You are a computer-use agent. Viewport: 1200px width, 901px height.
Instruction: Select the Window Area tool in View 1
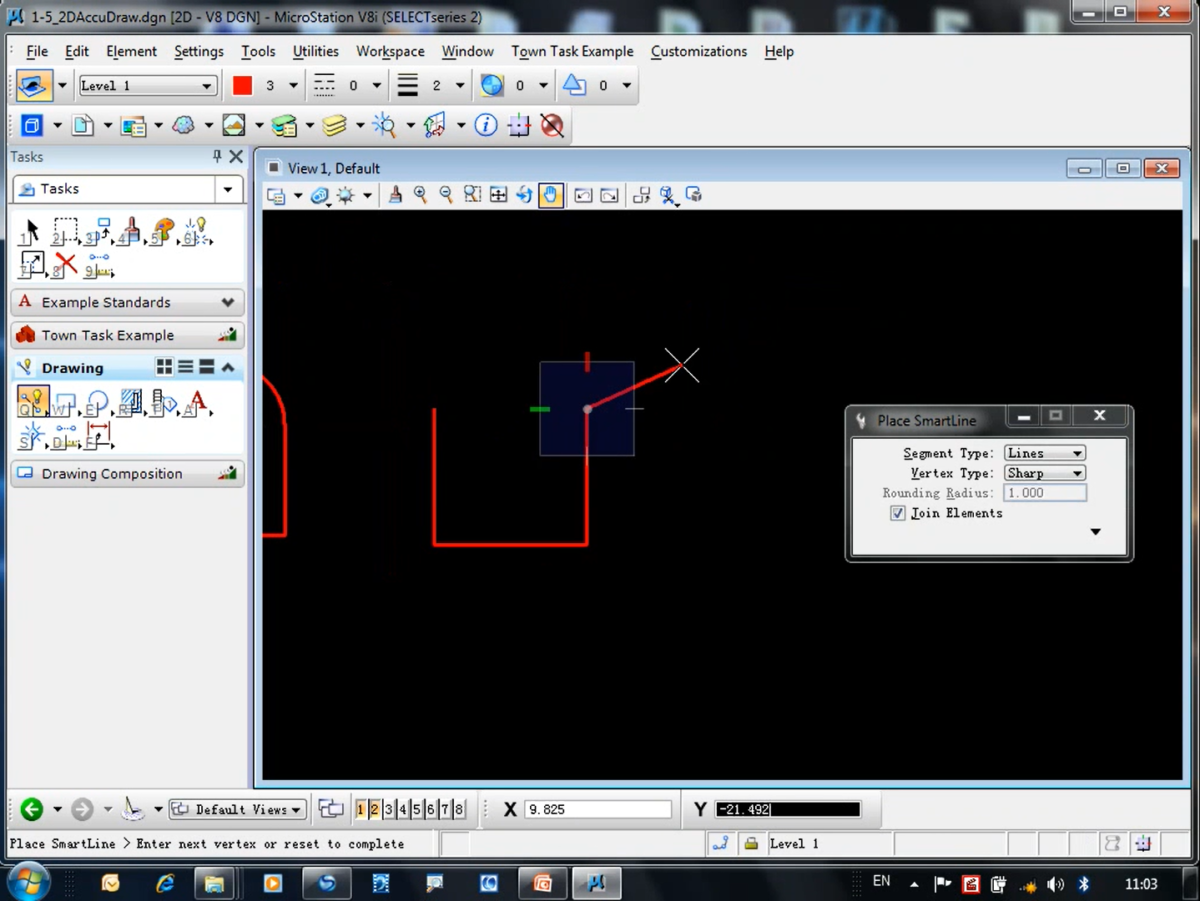pos(473,195)
